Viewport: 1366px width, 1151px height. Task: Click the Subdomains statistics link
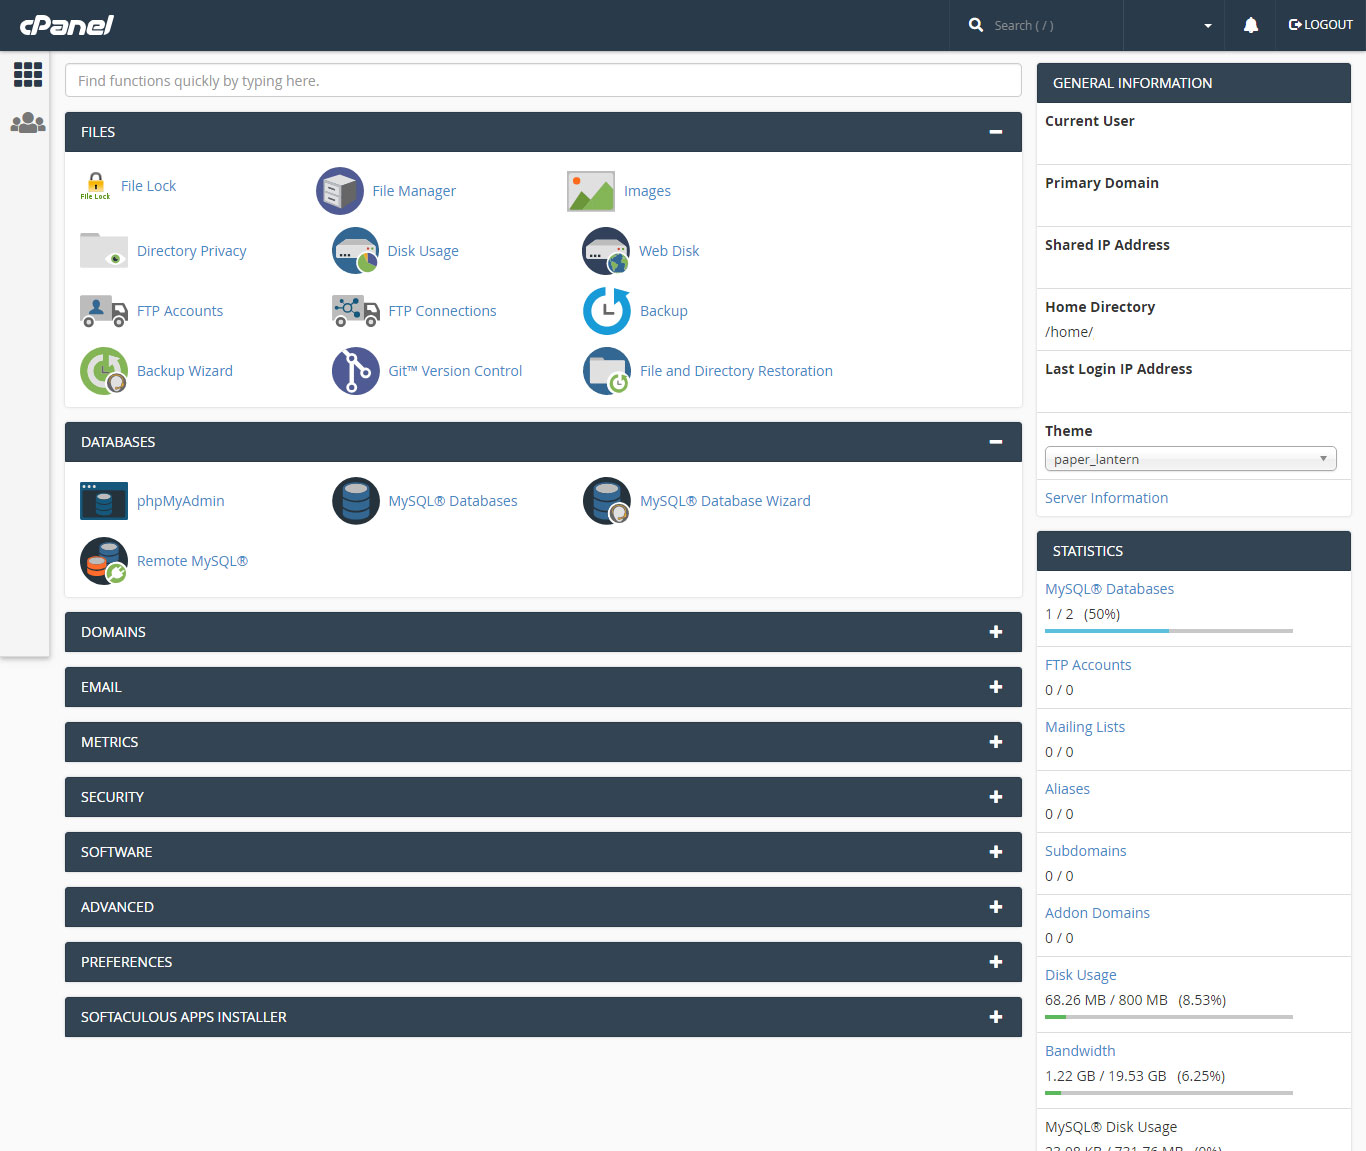pyautogui.click(x=1085, y=851)
